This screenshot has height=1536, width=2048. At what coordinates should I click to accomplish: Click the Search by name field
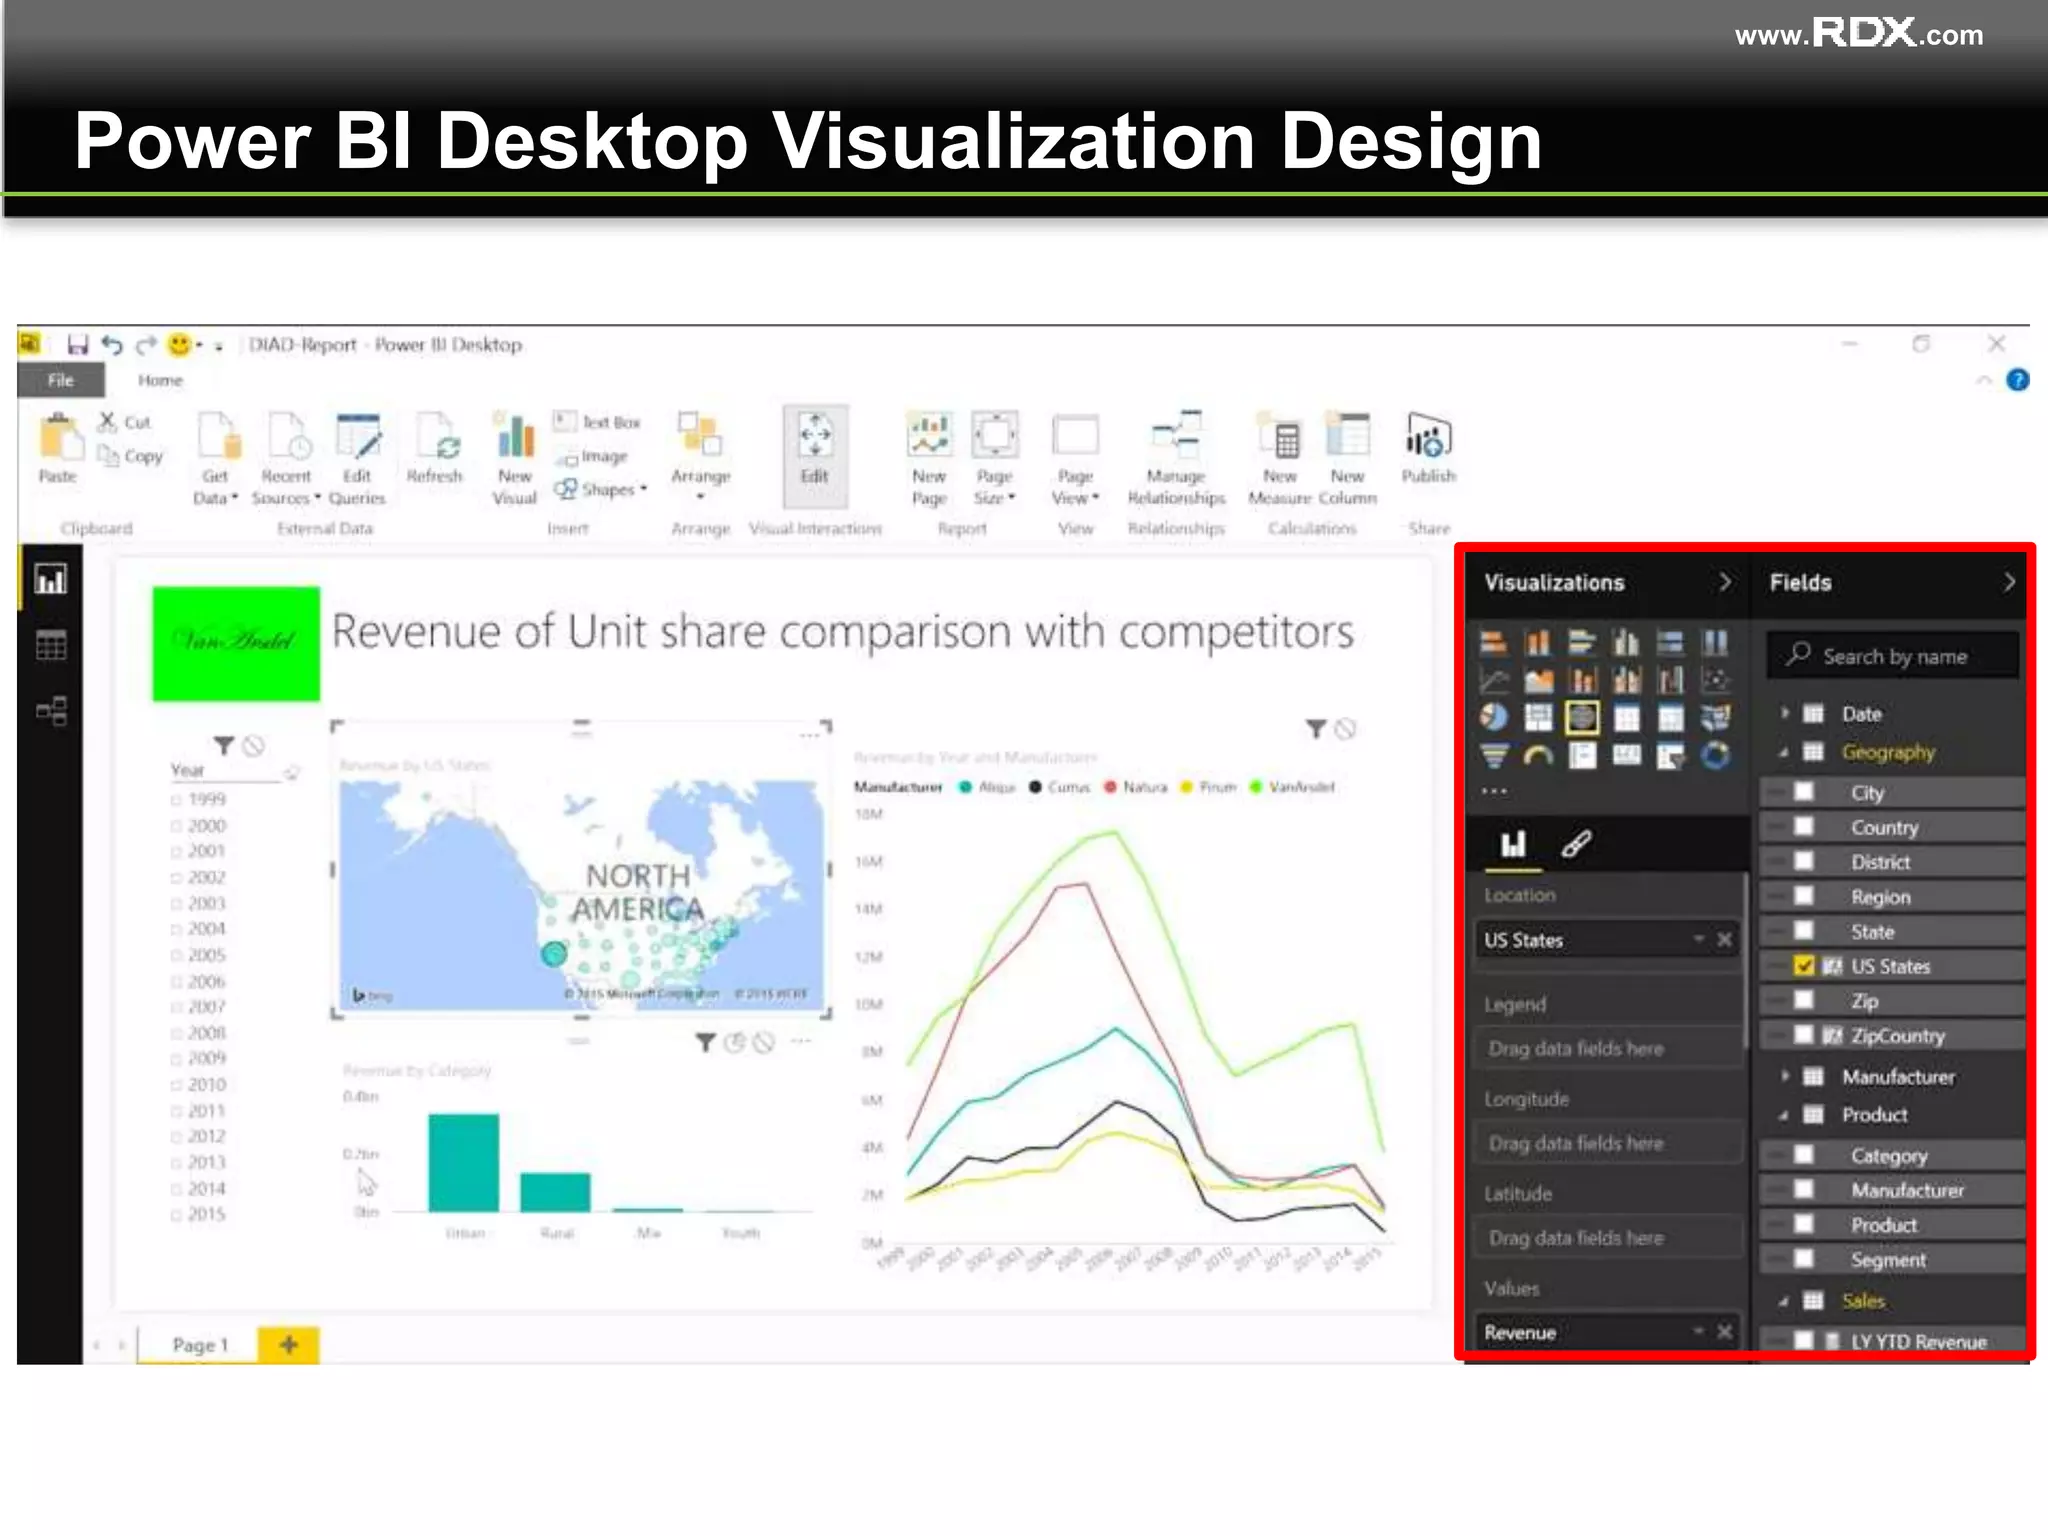pos(1892,656)
